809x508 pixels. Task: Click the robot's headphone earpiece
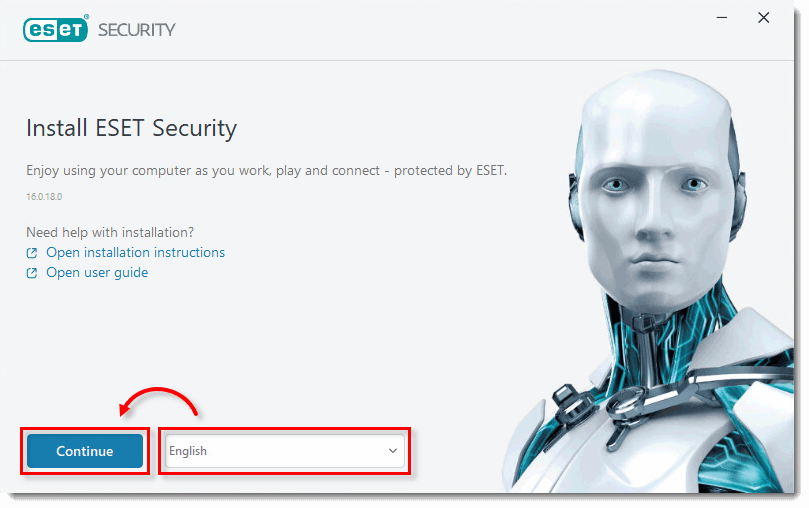pos(578,206)
